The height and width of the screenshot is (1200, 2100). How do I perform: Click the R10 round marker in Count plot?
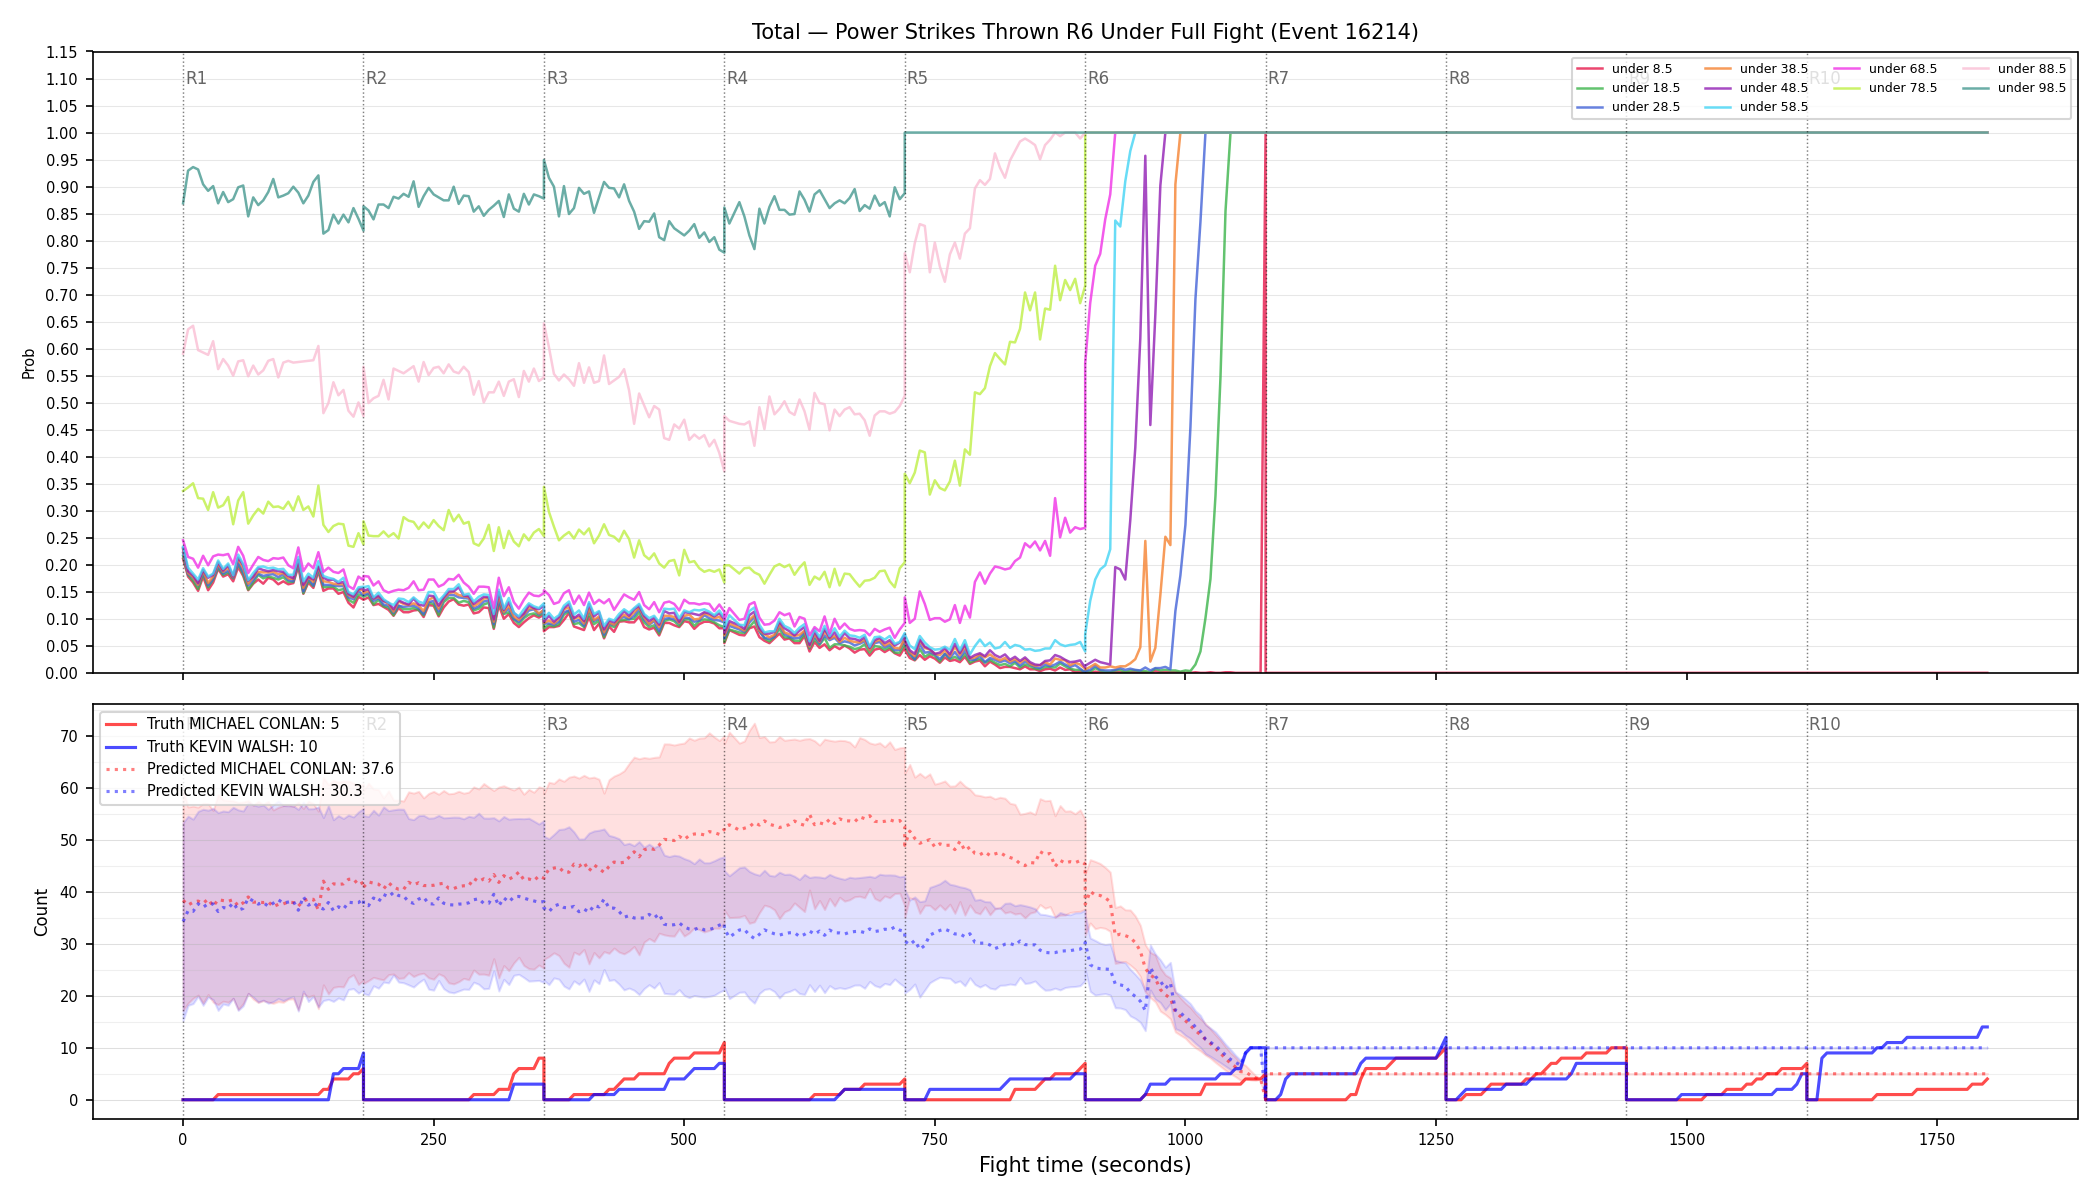1824,724
